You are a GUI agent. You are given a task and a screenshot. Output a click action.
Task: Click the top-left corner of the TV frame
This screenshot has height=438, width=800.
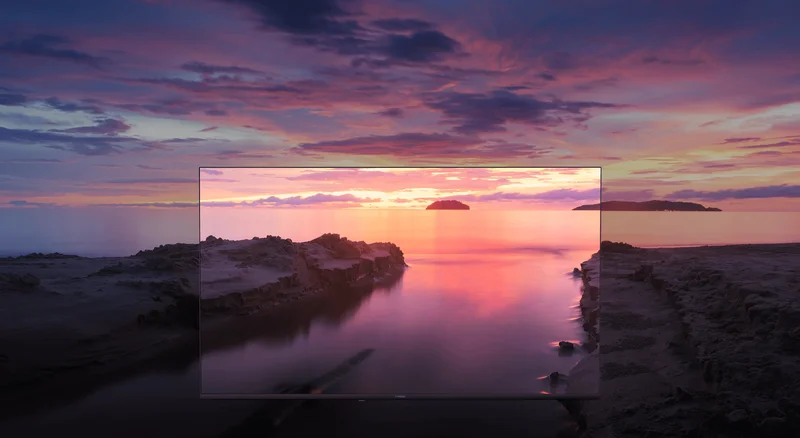201,169
